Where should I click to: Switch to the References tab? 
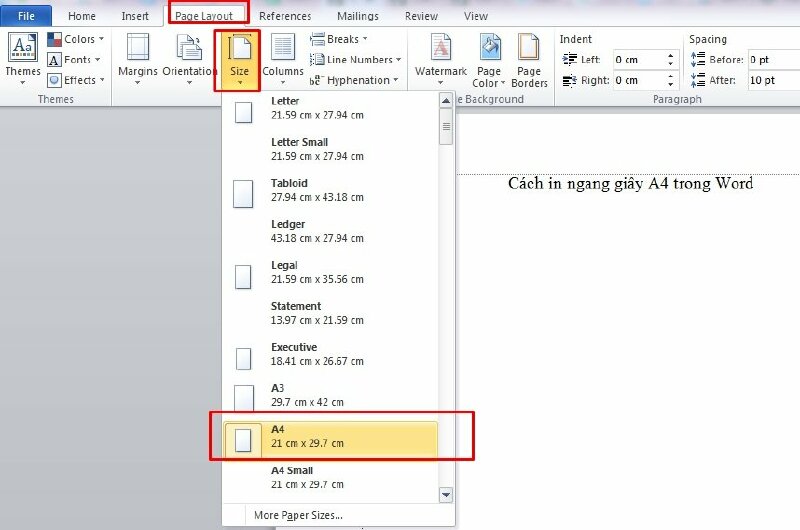point(285,16)
